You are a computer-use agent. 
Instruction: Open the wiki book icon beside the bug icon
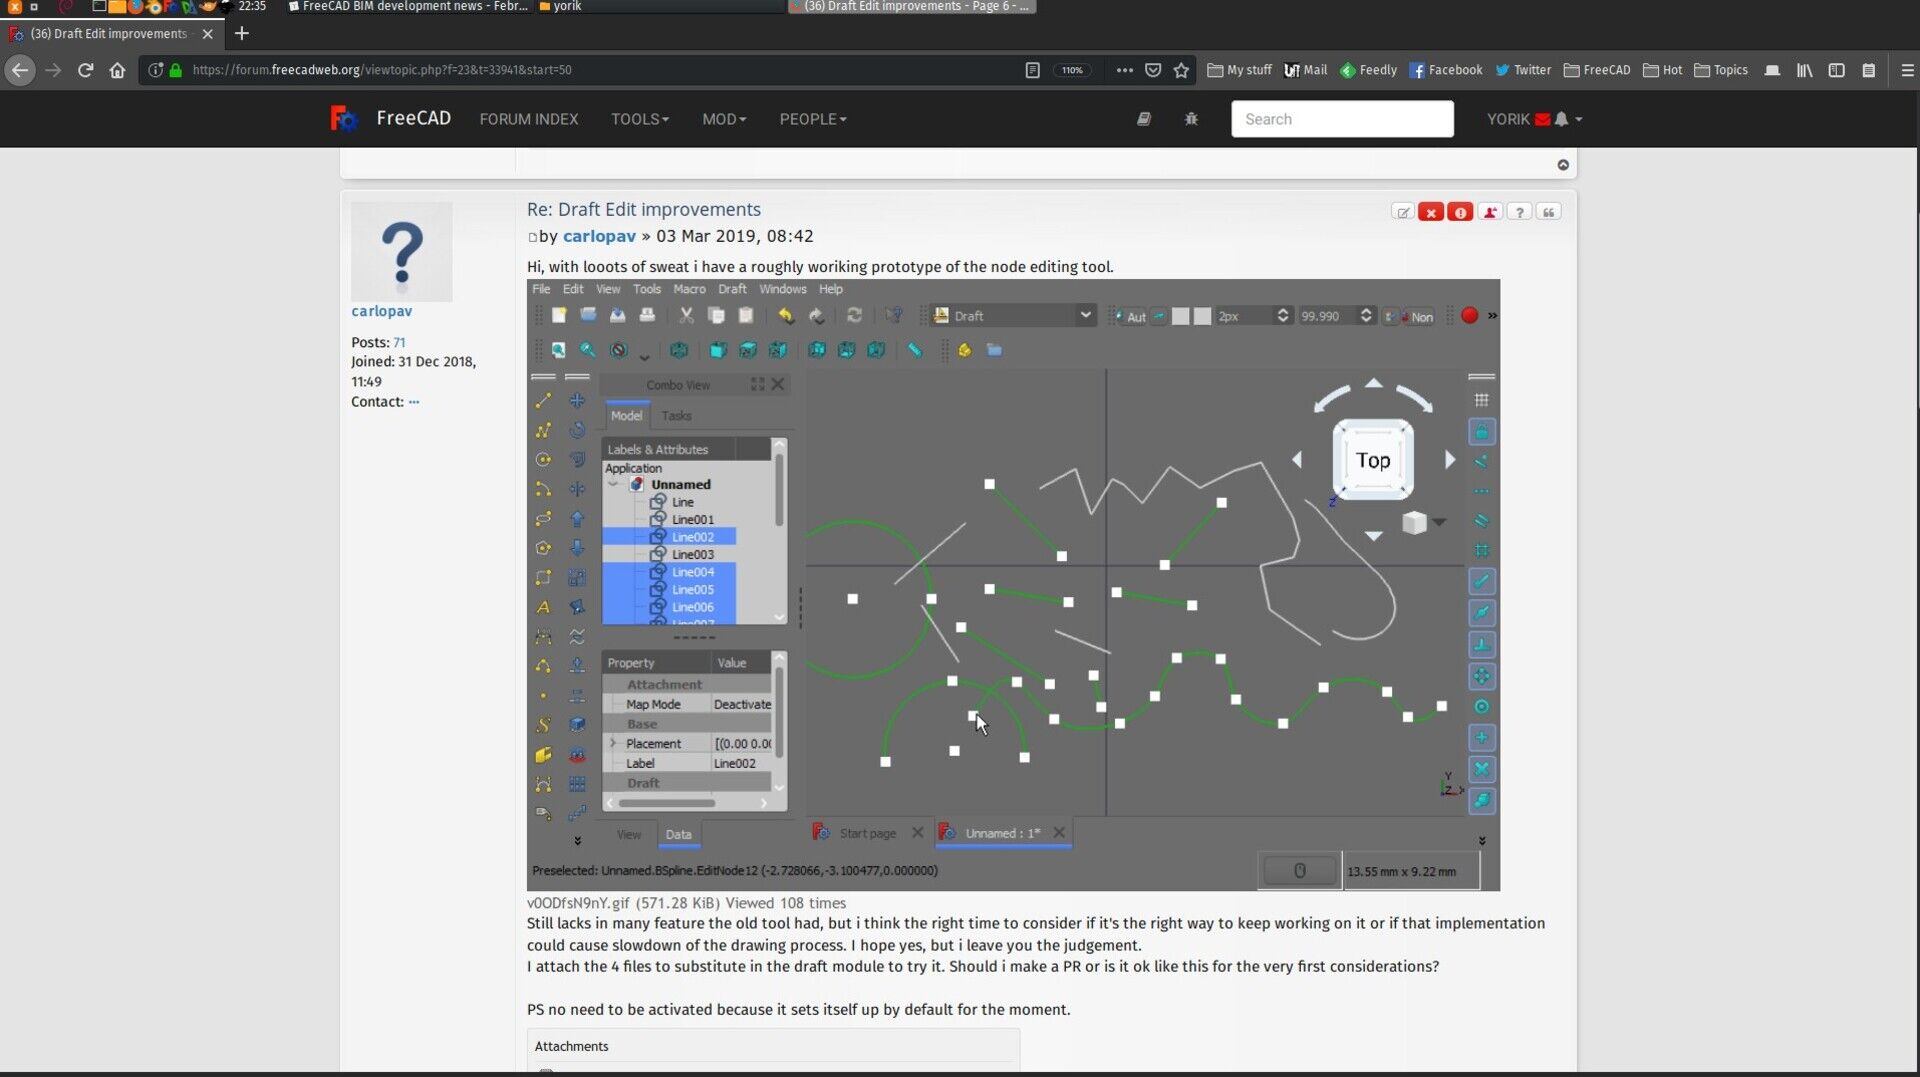tap(1144, 119)
